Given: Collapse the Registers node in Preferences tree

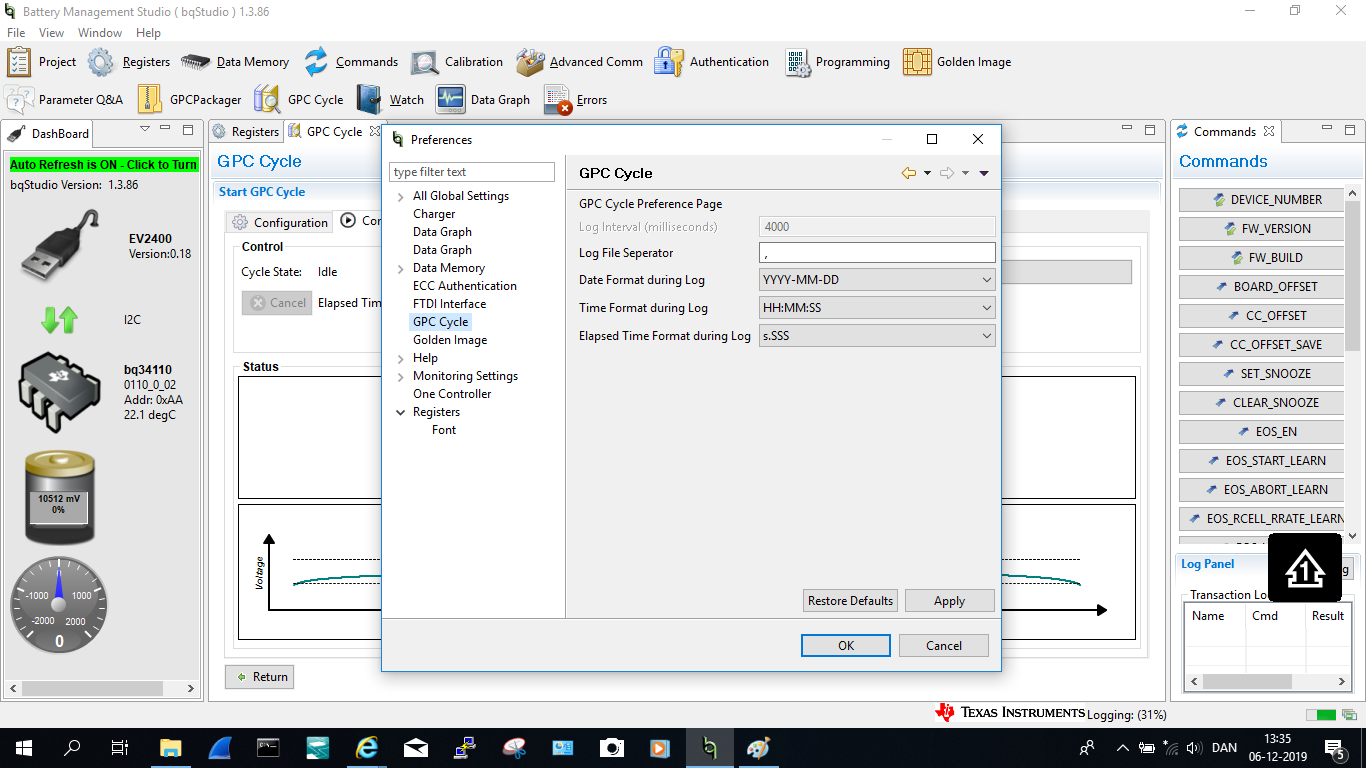Looking at the screenshot, I should pyautogui.click(x=401, y=412).
